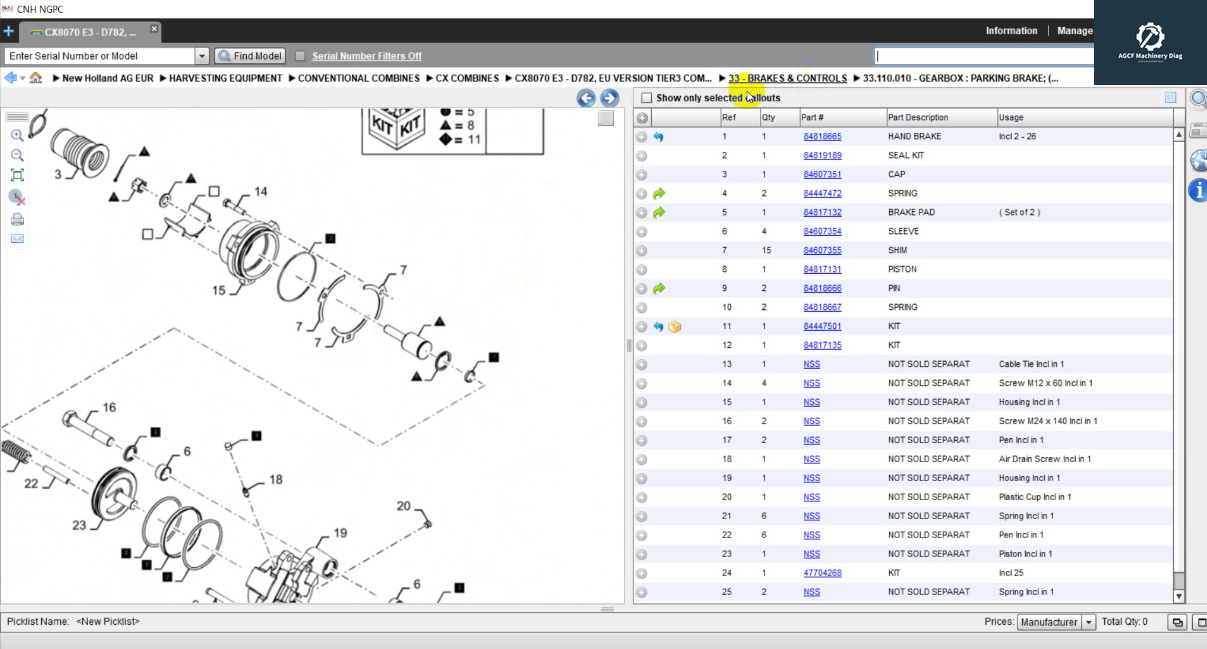This screenshot has width=1207, height=649.
Task: Zoom out on the parts diagram
Action: coord(17,155)
